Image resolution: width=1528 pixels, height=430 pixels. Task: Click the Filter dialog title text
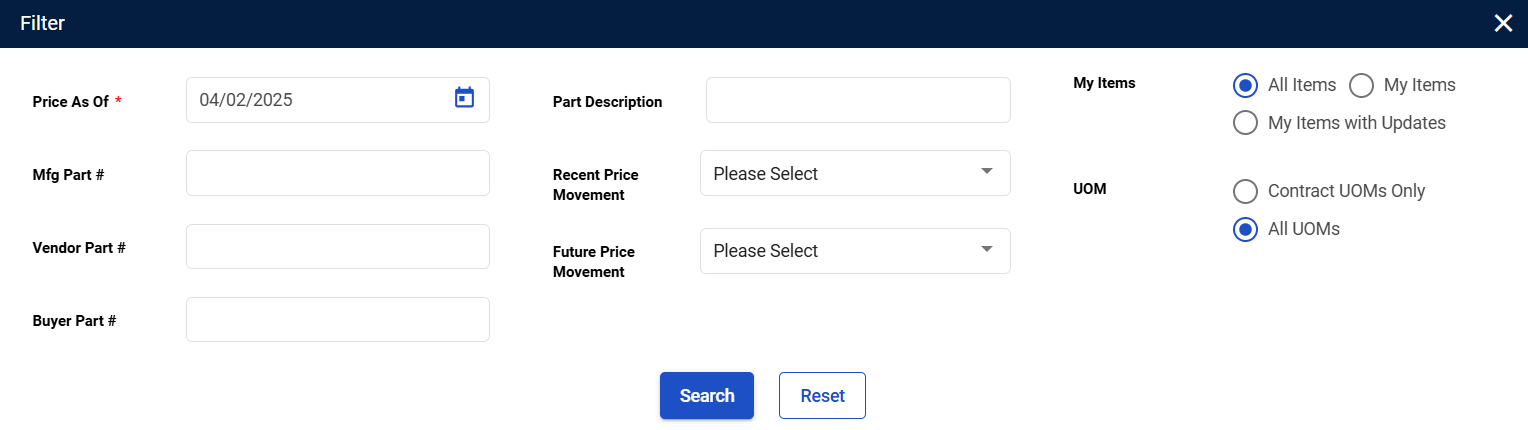click(x=42, y=23)
